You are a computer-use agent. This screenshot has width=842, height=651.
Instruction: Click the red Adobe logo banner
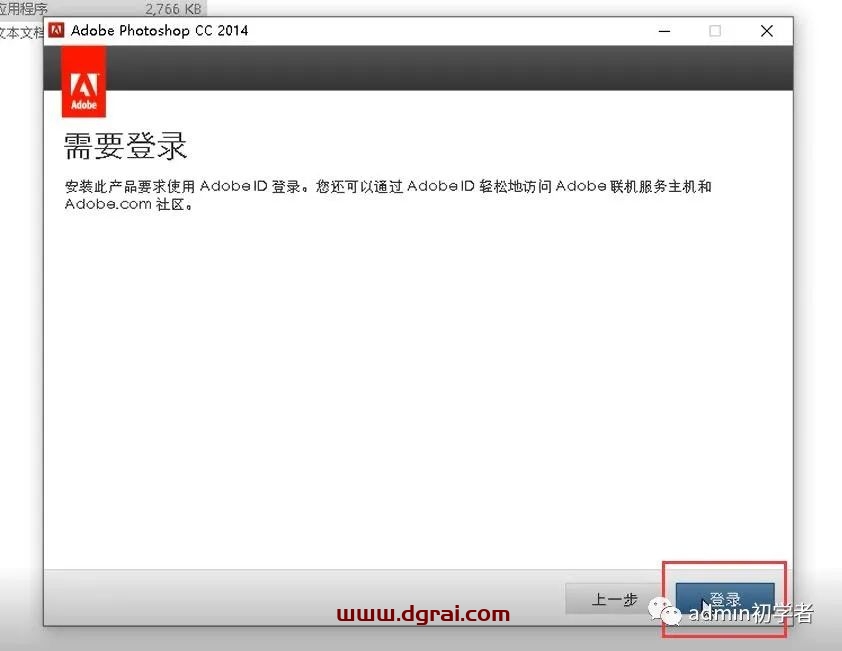pyautogui.click(x=83, y=81)
